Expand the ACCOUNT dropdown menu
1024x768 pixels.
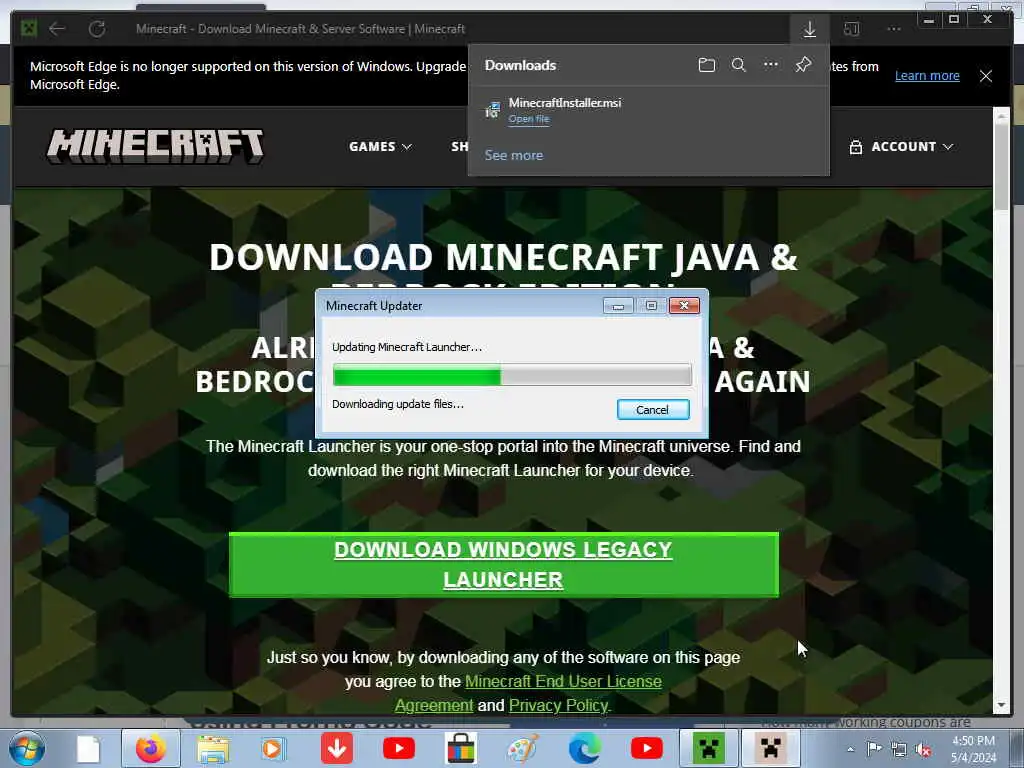(x=901, y=146)
